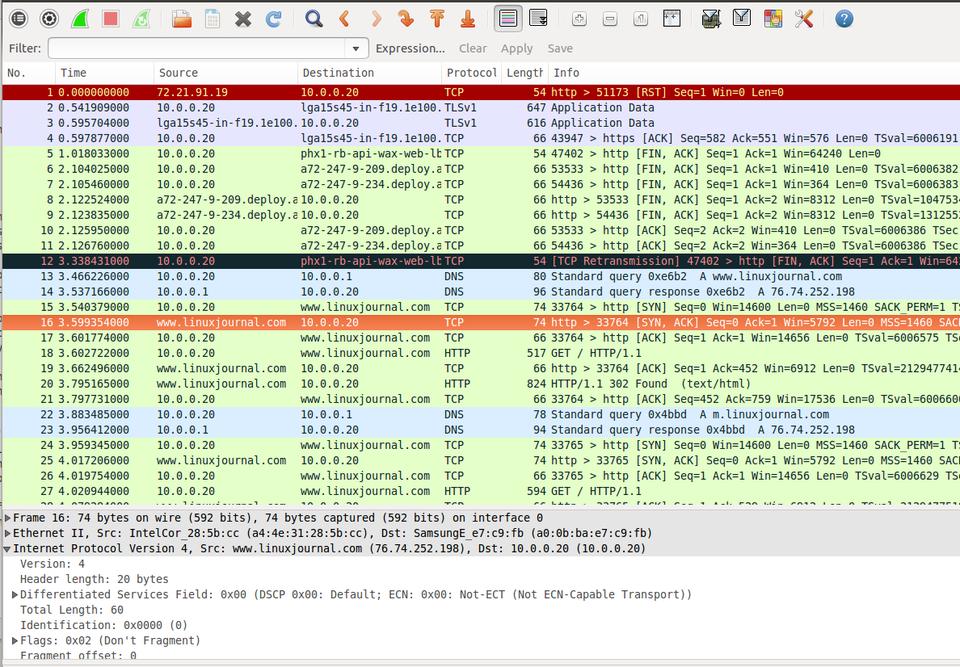Open Find Packet with magnifying glass icon
Image resolution: width=960 pixels, height=667 pixels.
coord(314,18)
